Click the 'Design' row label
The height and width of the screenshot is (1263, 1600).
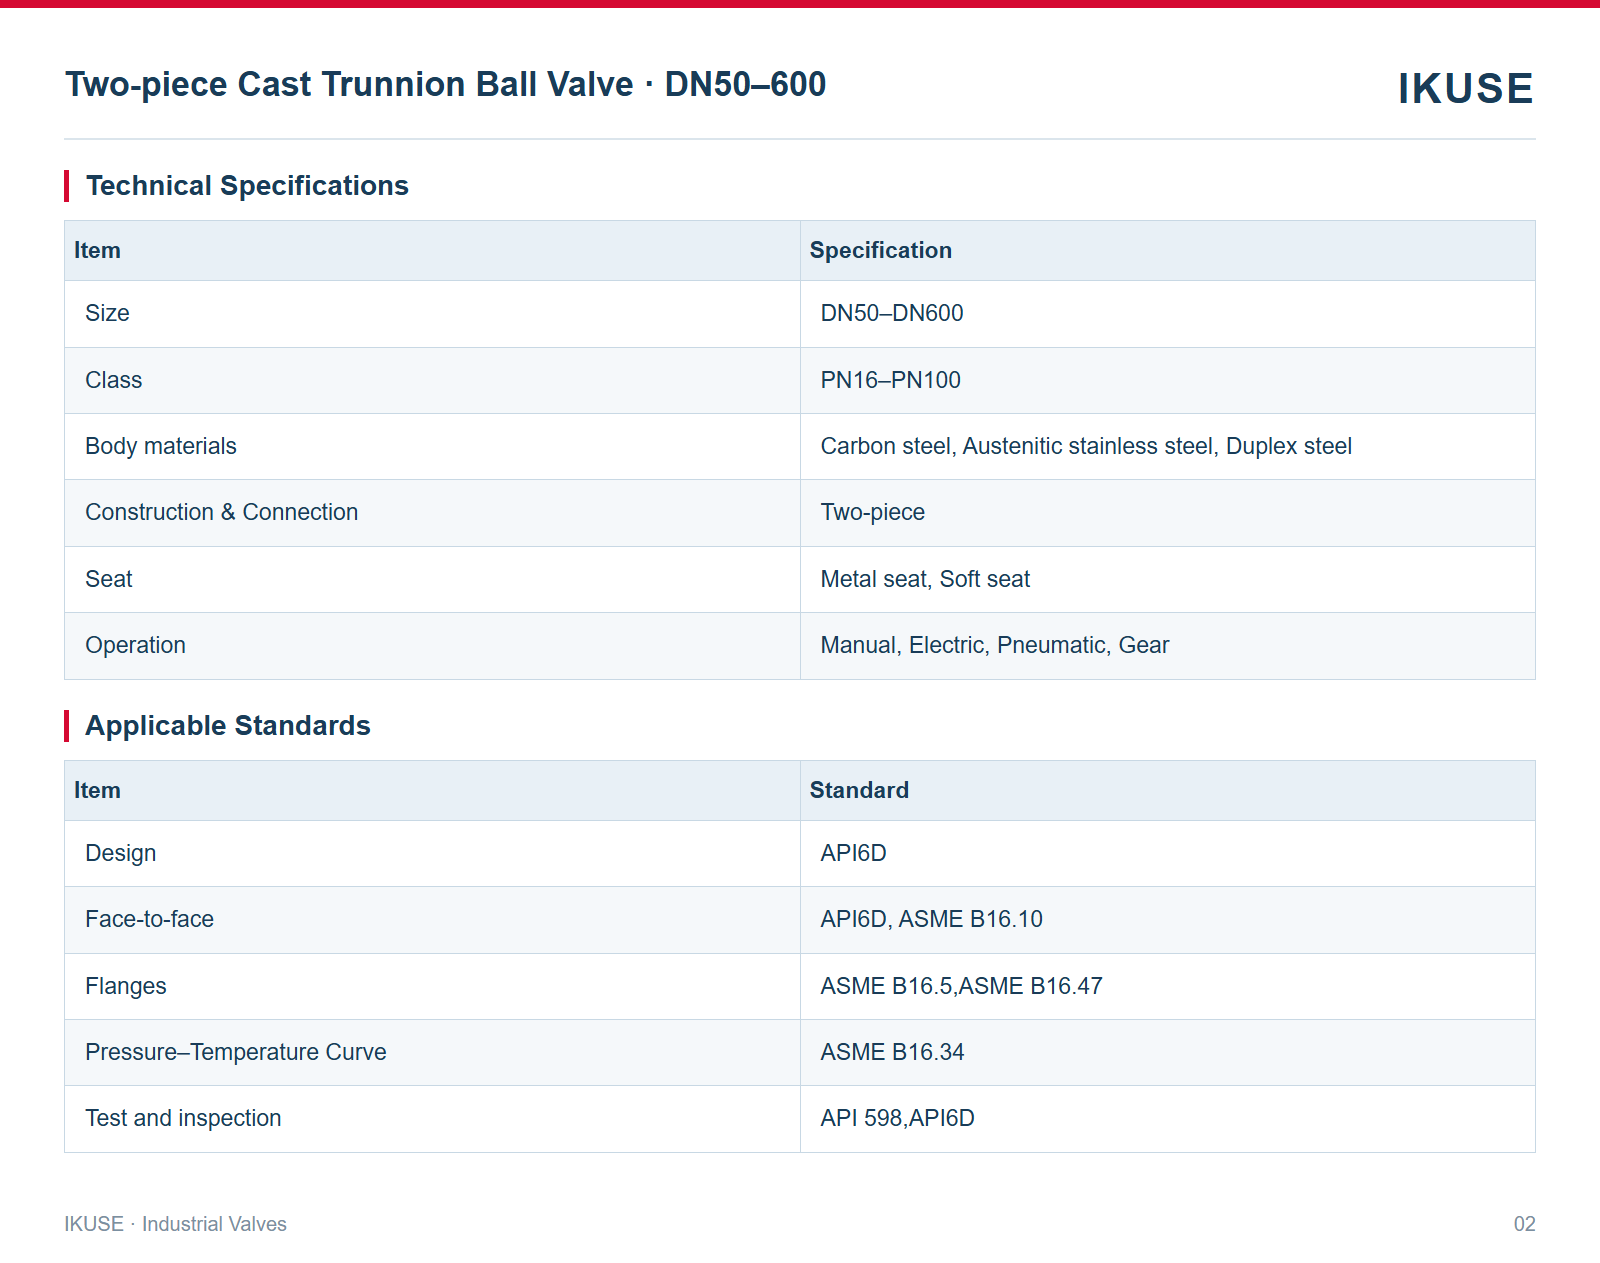pos(120,854)
